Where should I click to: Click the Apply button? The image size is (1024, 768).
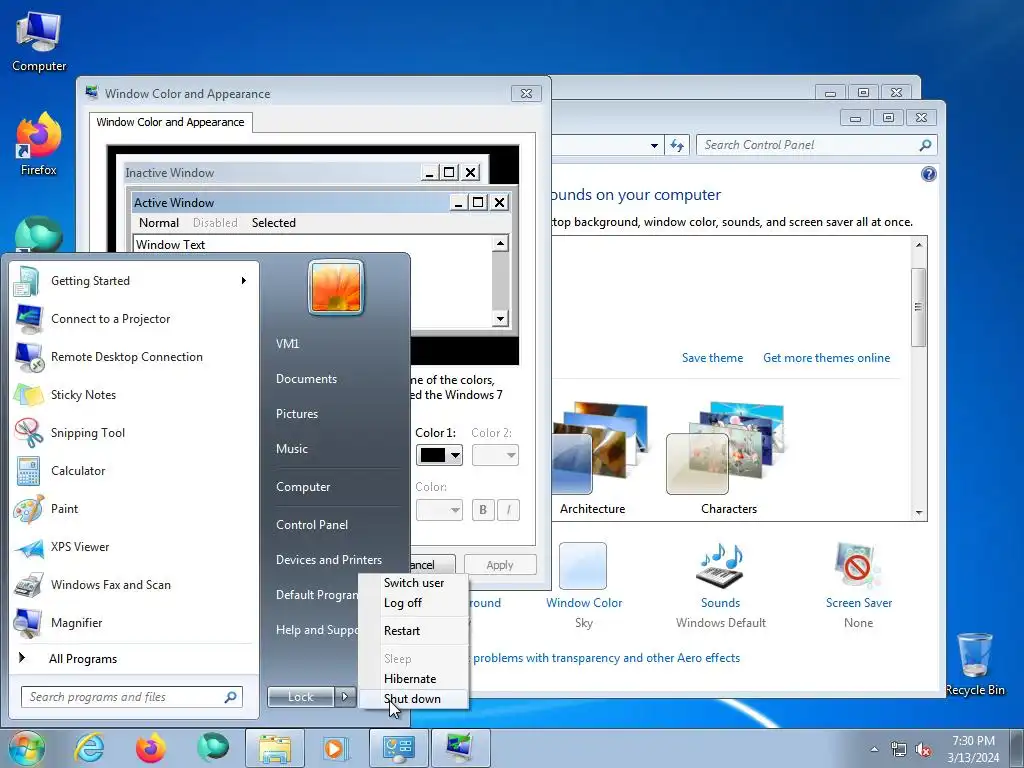(500, 565)
